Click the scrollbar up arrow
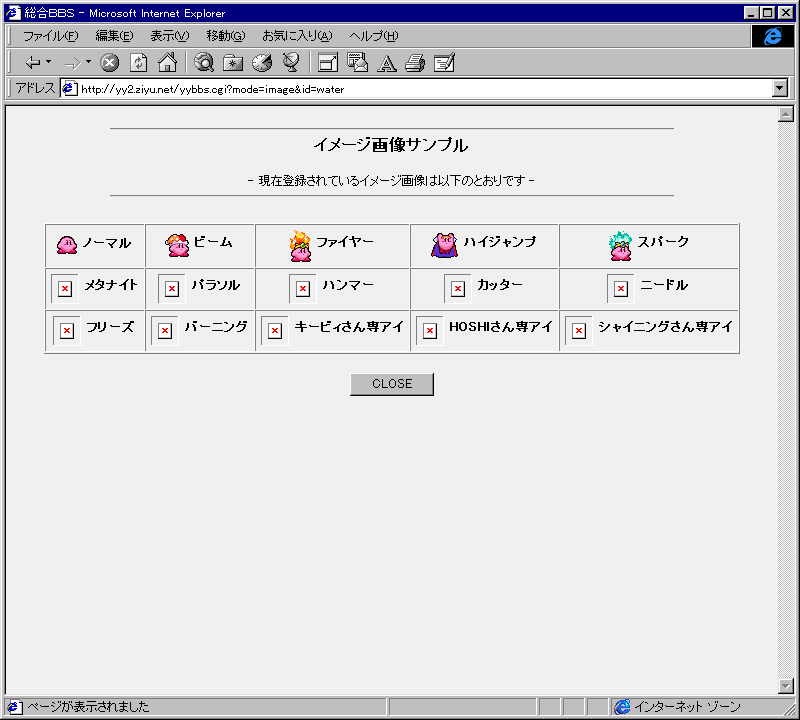Viewport: 800px width, 720px height. pyautogui.click(x=786, y=114)
